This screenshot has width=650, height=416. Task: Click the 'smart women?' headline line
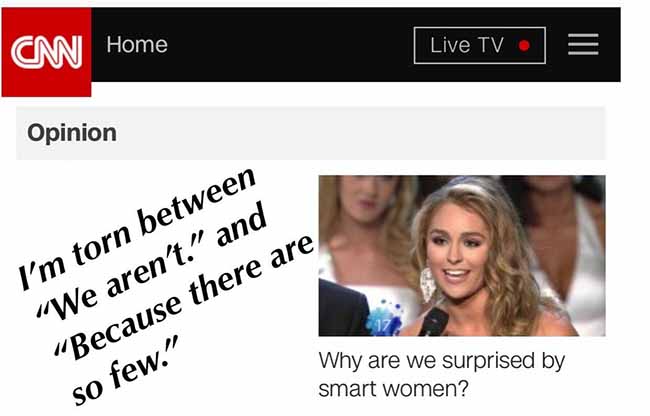393,389
